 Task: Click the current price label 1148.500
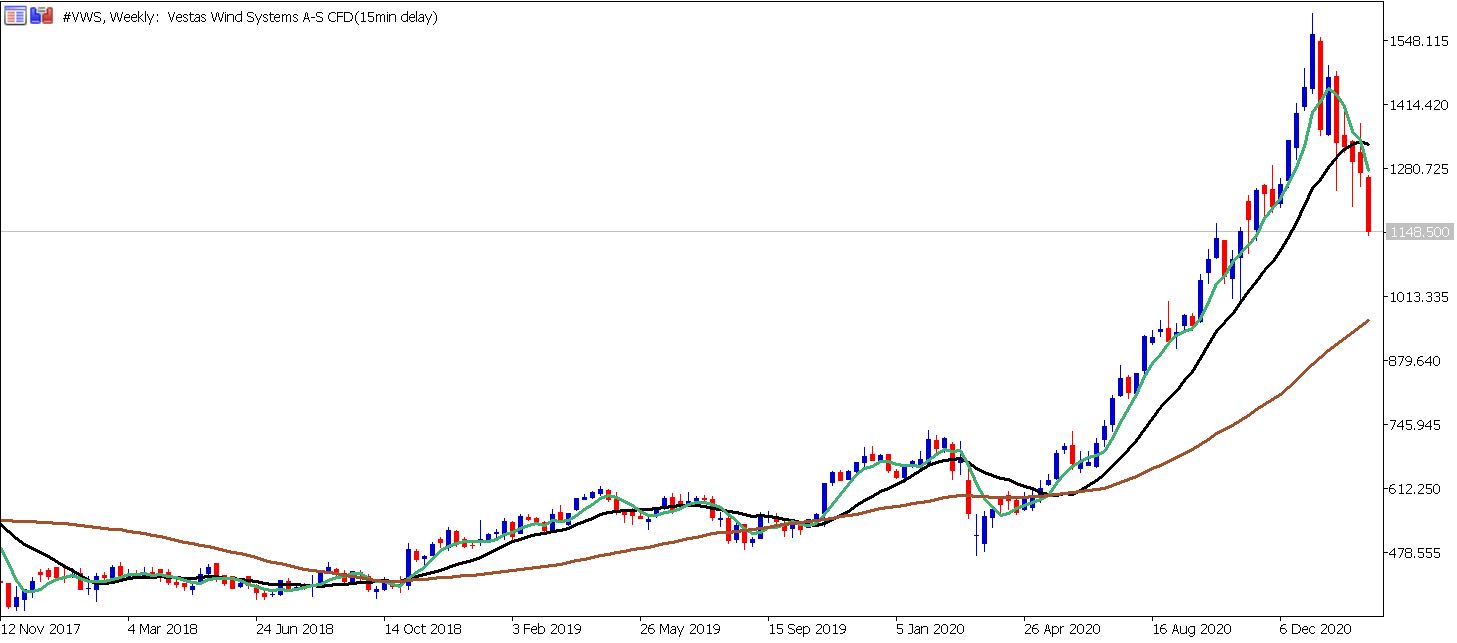tap(1418, 232)
